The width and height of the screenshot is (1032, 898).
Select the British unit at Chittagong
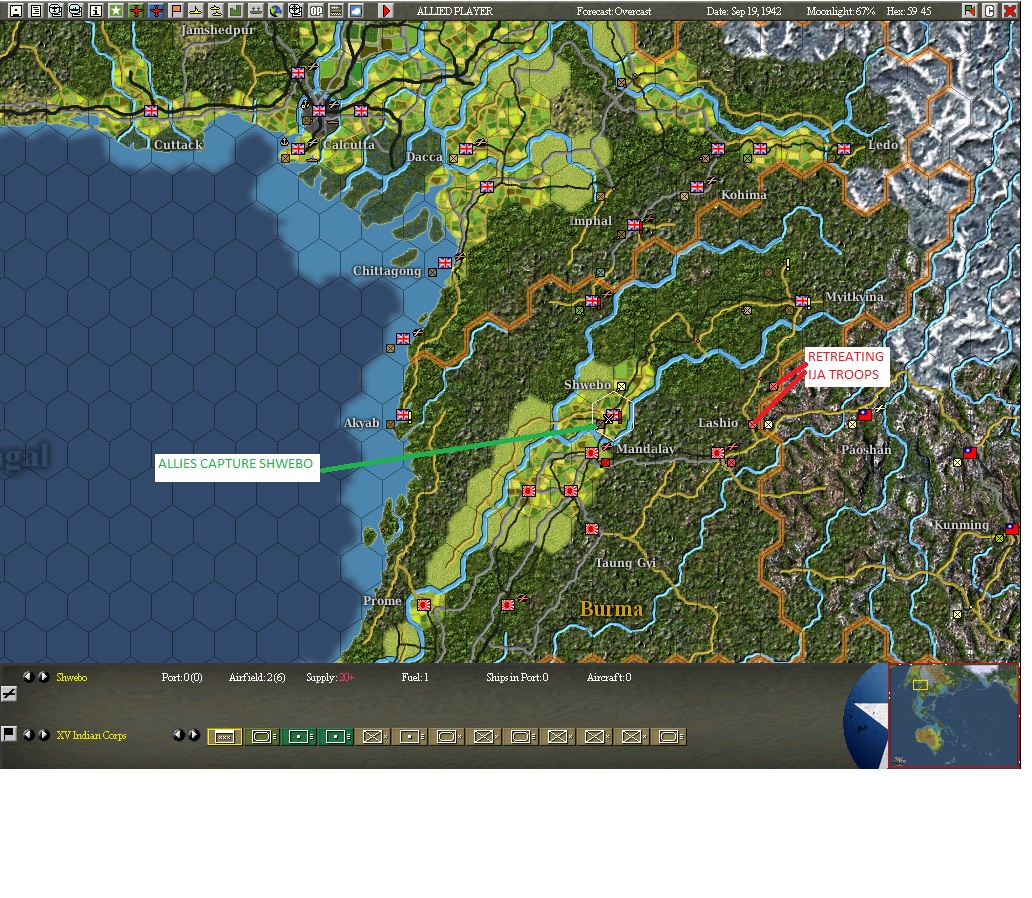(x=445, y=263)
